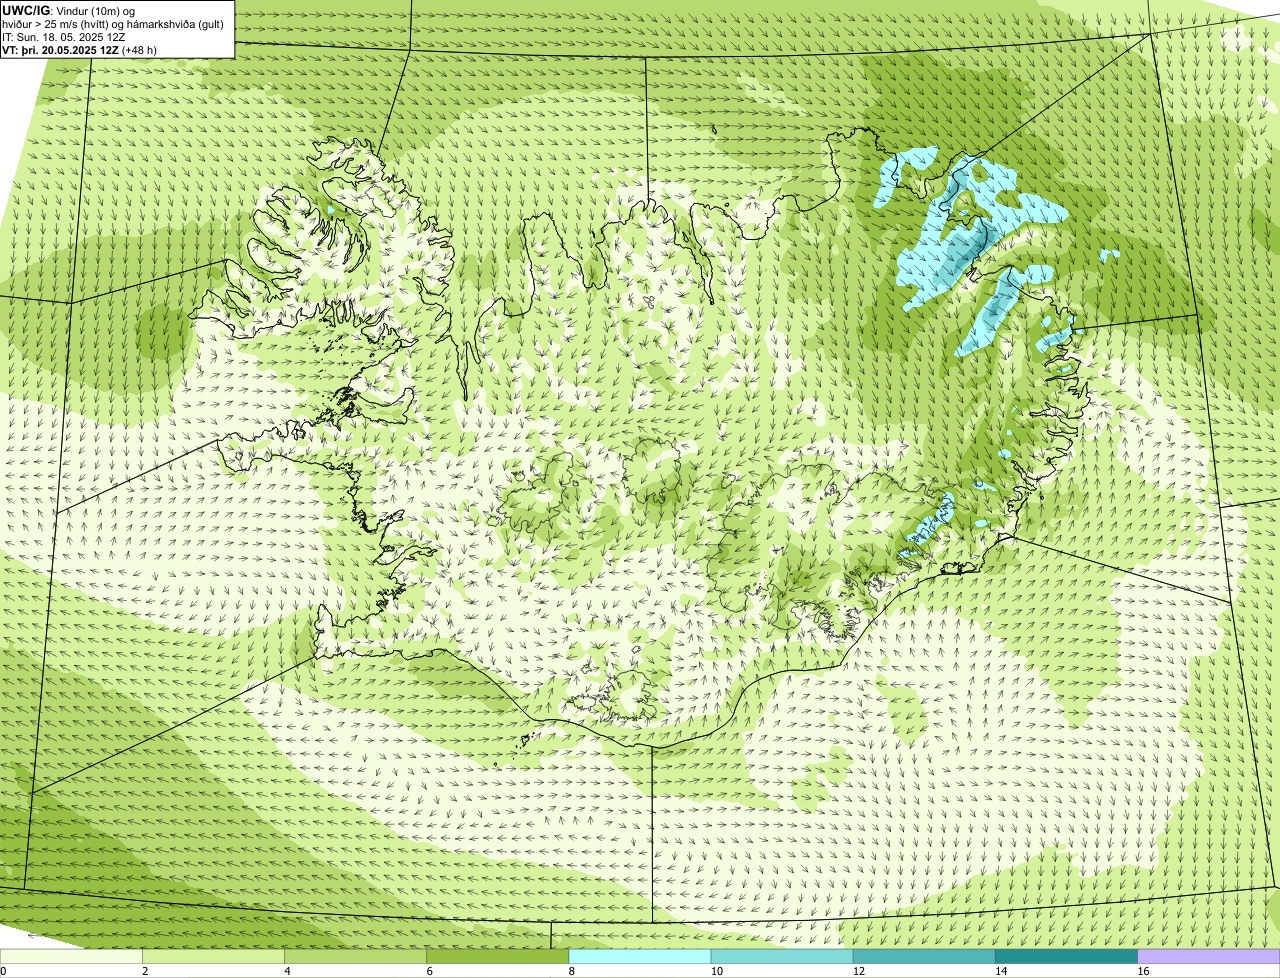
Task: Click the '6' tick label on the color scale
Action: (429, 971)
